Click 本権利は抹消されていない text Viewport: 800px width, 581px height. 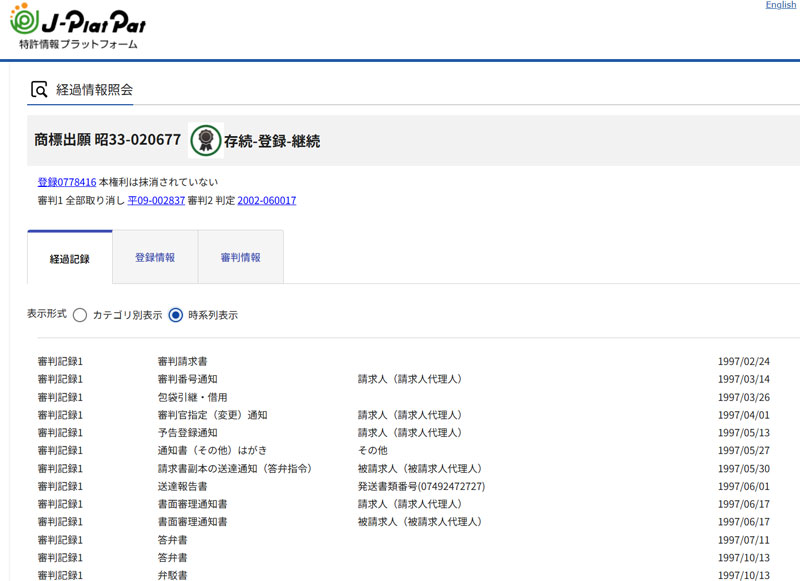[x=158, y=182]
